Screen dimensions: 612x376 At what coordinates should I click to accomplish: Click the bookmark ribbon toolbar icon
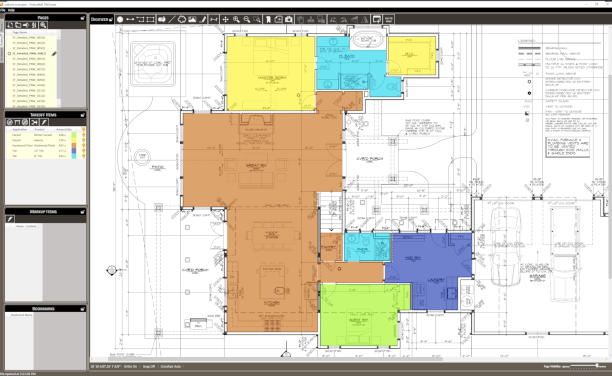click(x=268, y=19)
